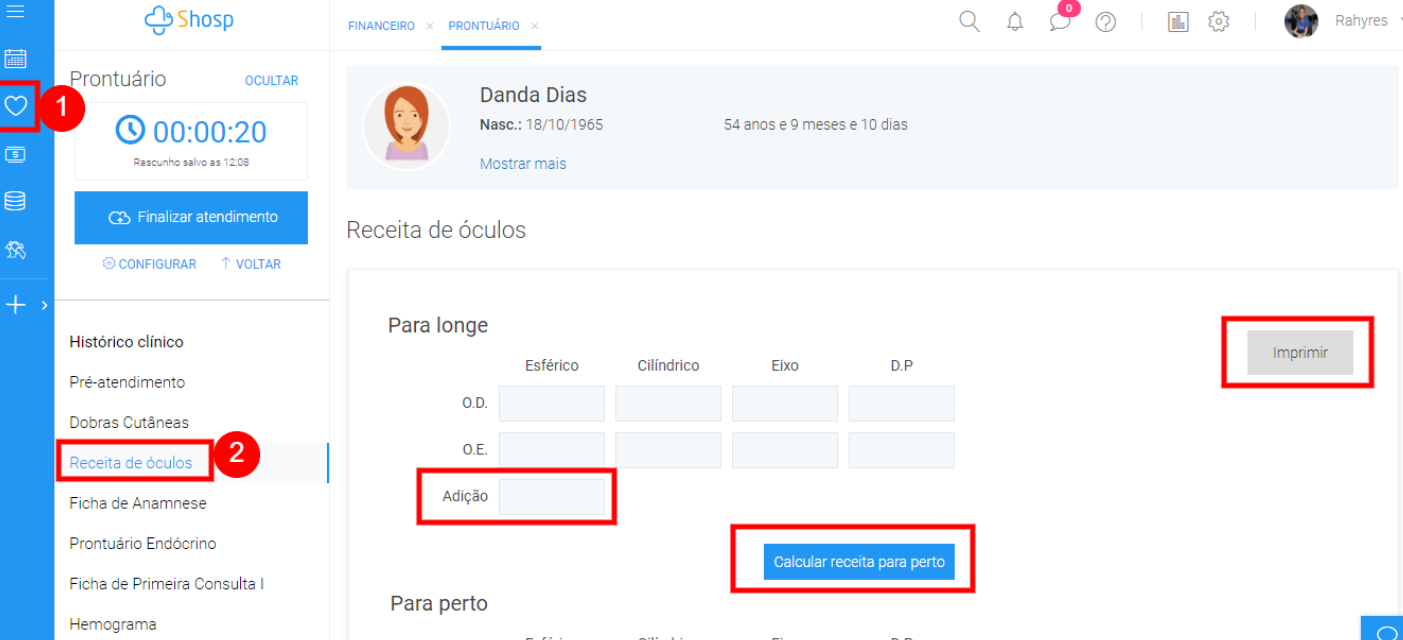Open the chat messages icon
This screenshot has width=1403, height=640.
(1060, 22)
